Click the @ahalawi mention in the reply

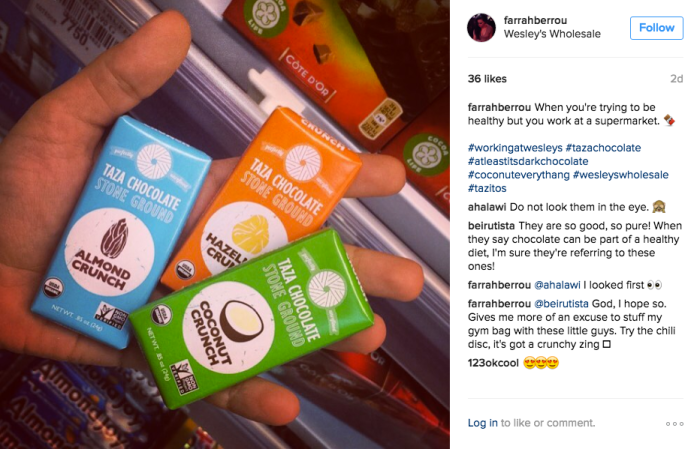coord(557,285)
